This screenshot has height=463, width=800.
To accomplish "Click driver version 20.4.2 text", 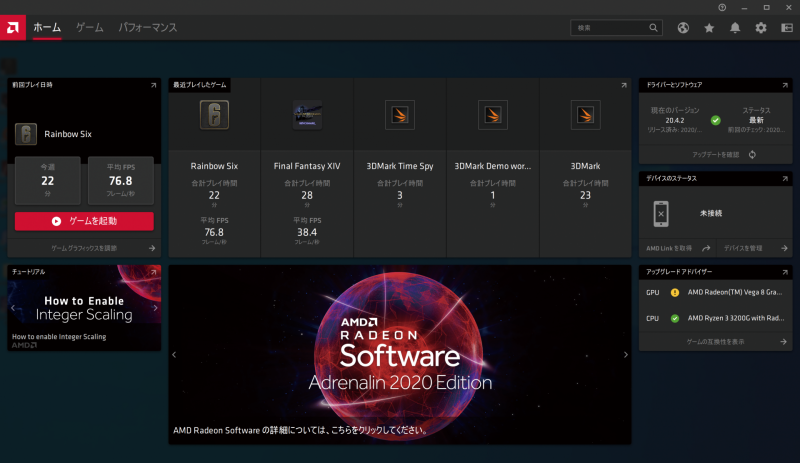I will [674, 120].
